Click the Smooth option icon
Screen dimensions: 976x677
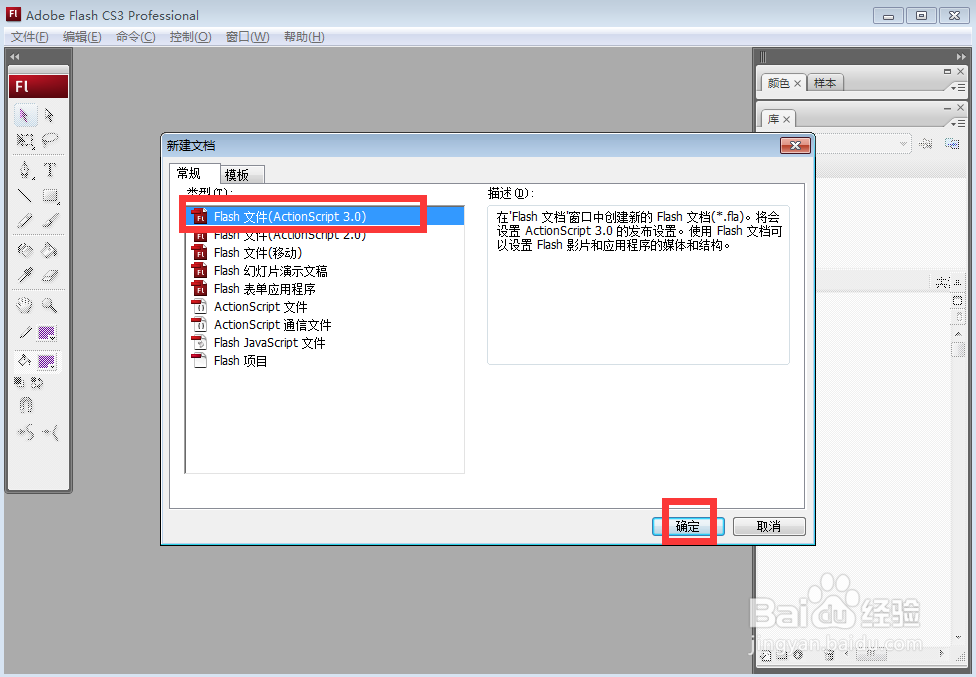tap(26, 432)
